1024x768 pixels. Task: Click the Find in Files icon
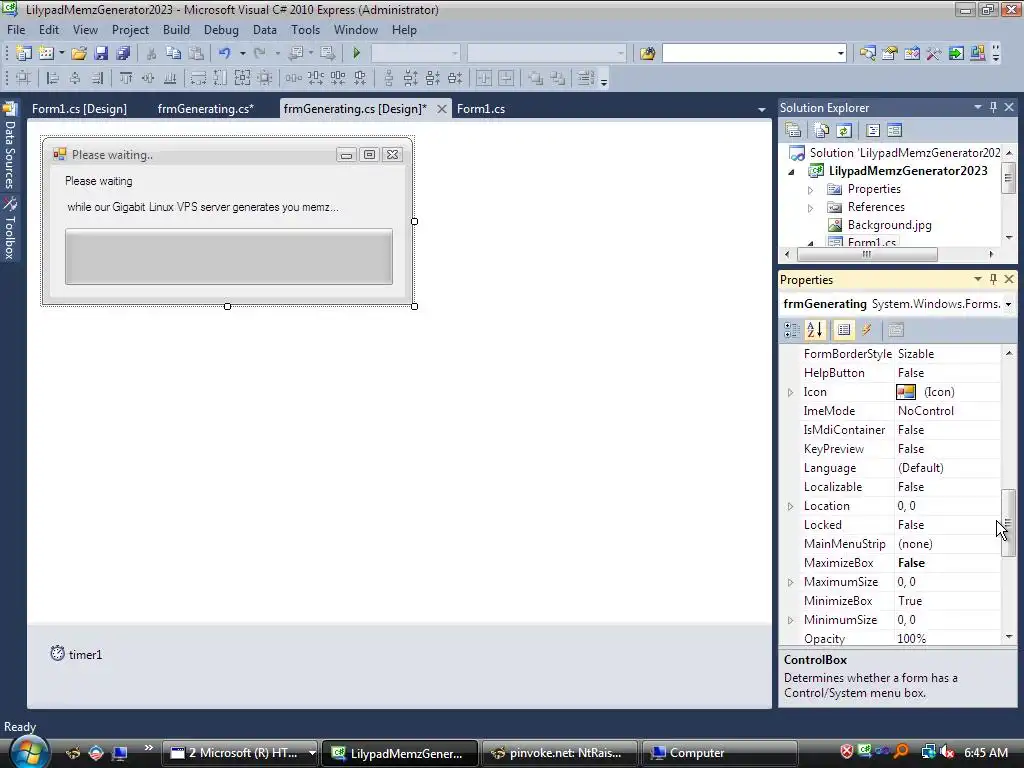[647, 53]
